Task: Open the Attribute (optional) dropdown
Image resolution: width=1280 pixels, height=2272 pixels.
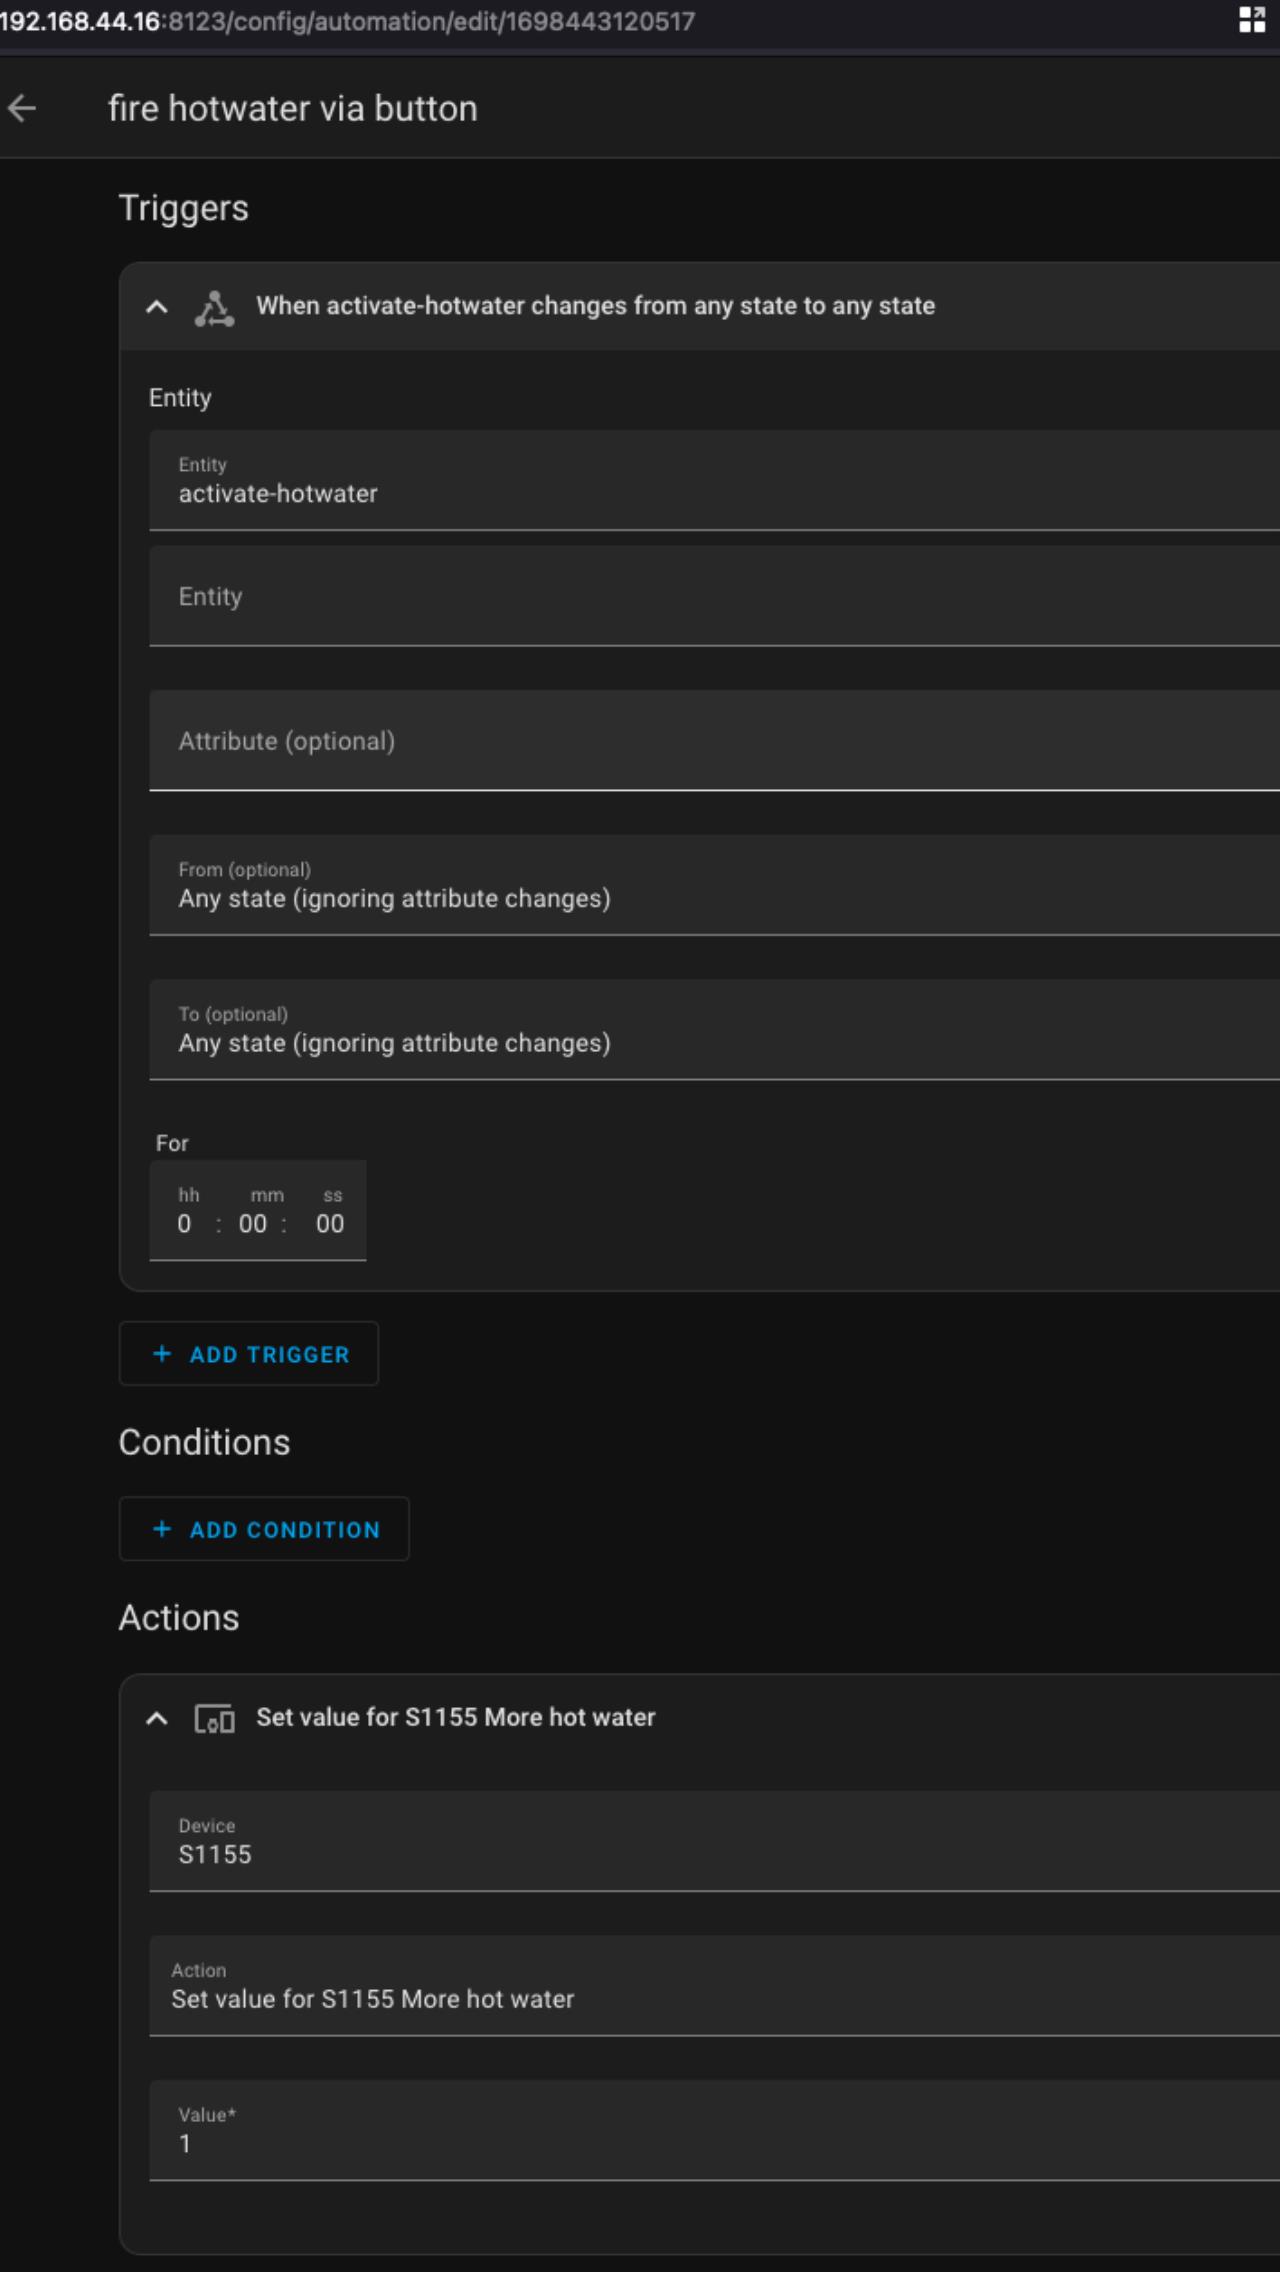Action: point(714,741)
